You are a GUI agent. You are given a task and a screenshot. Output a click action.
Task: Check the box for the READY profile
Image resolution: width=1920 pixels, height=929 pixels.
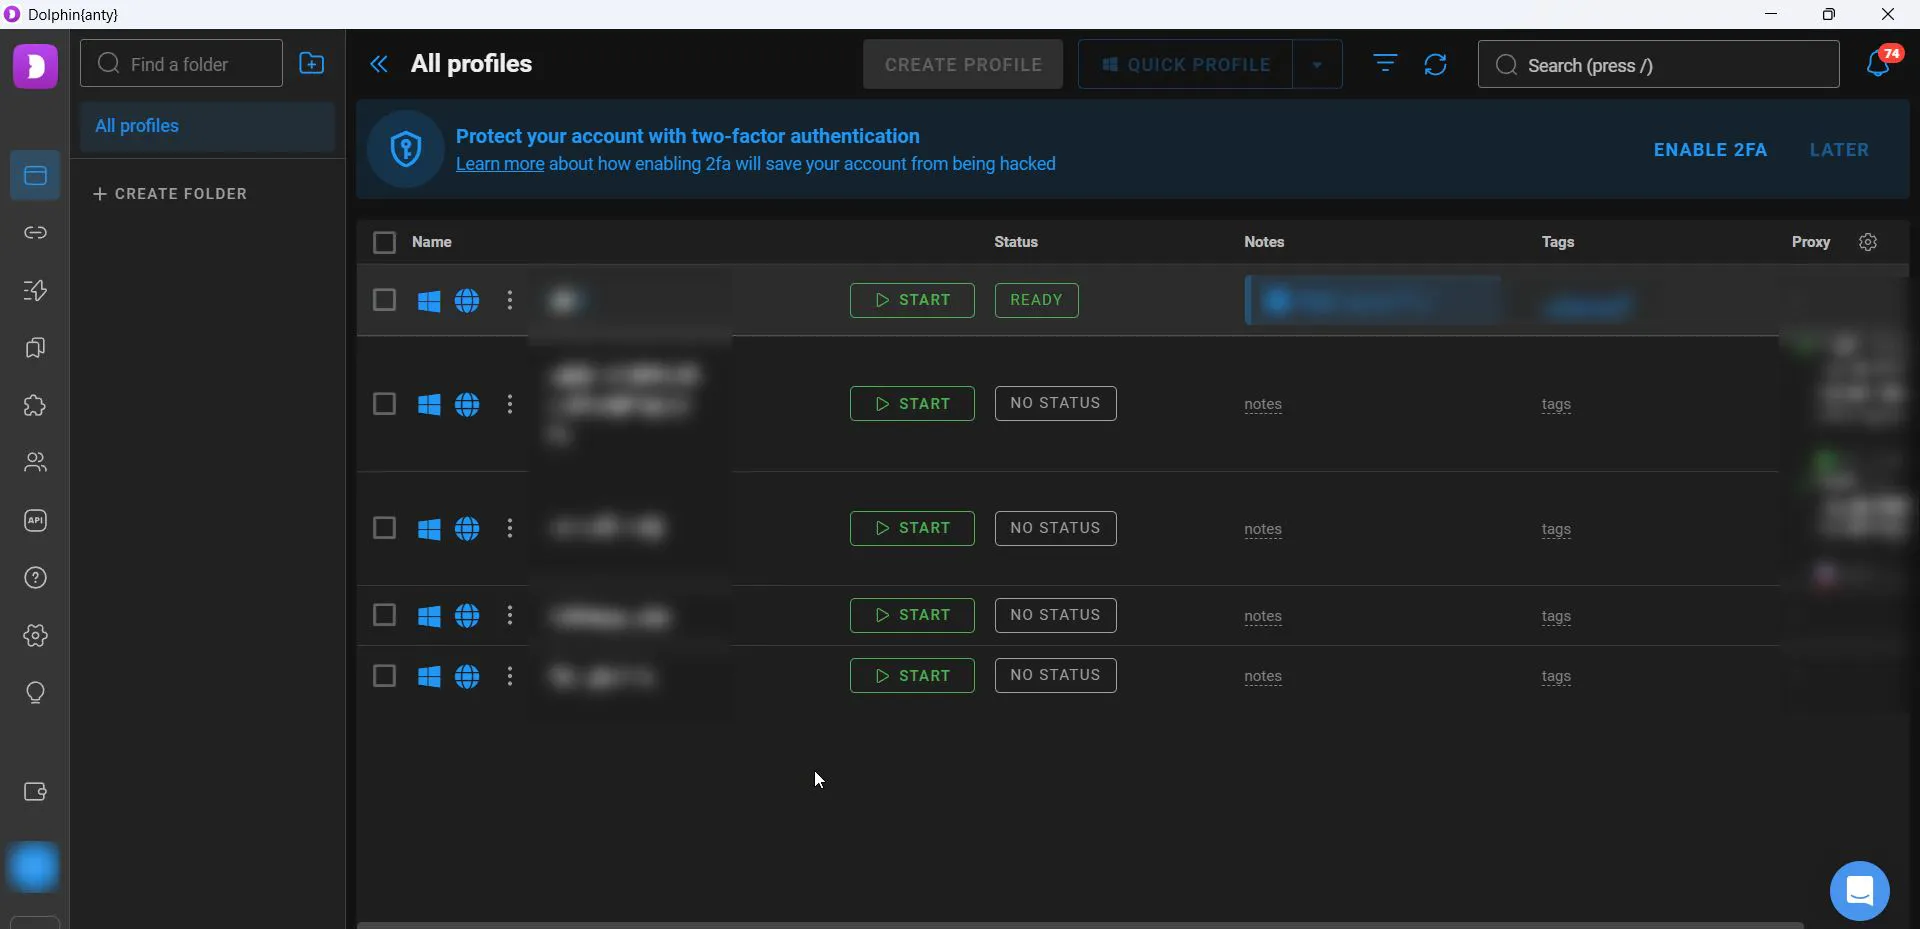pos(384,300)
